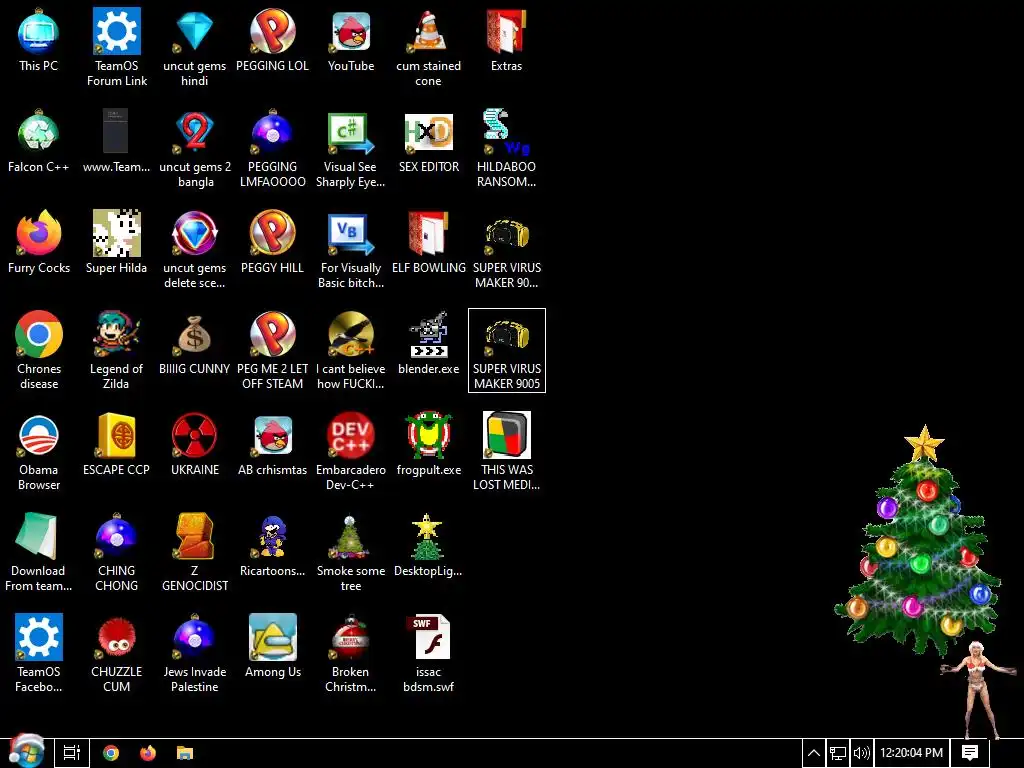The height and width of the screenshot is (768, 1024).
Task: Open the Broken Christm... ornament icon
Action: pyautogui.click(x=351, y=653)
